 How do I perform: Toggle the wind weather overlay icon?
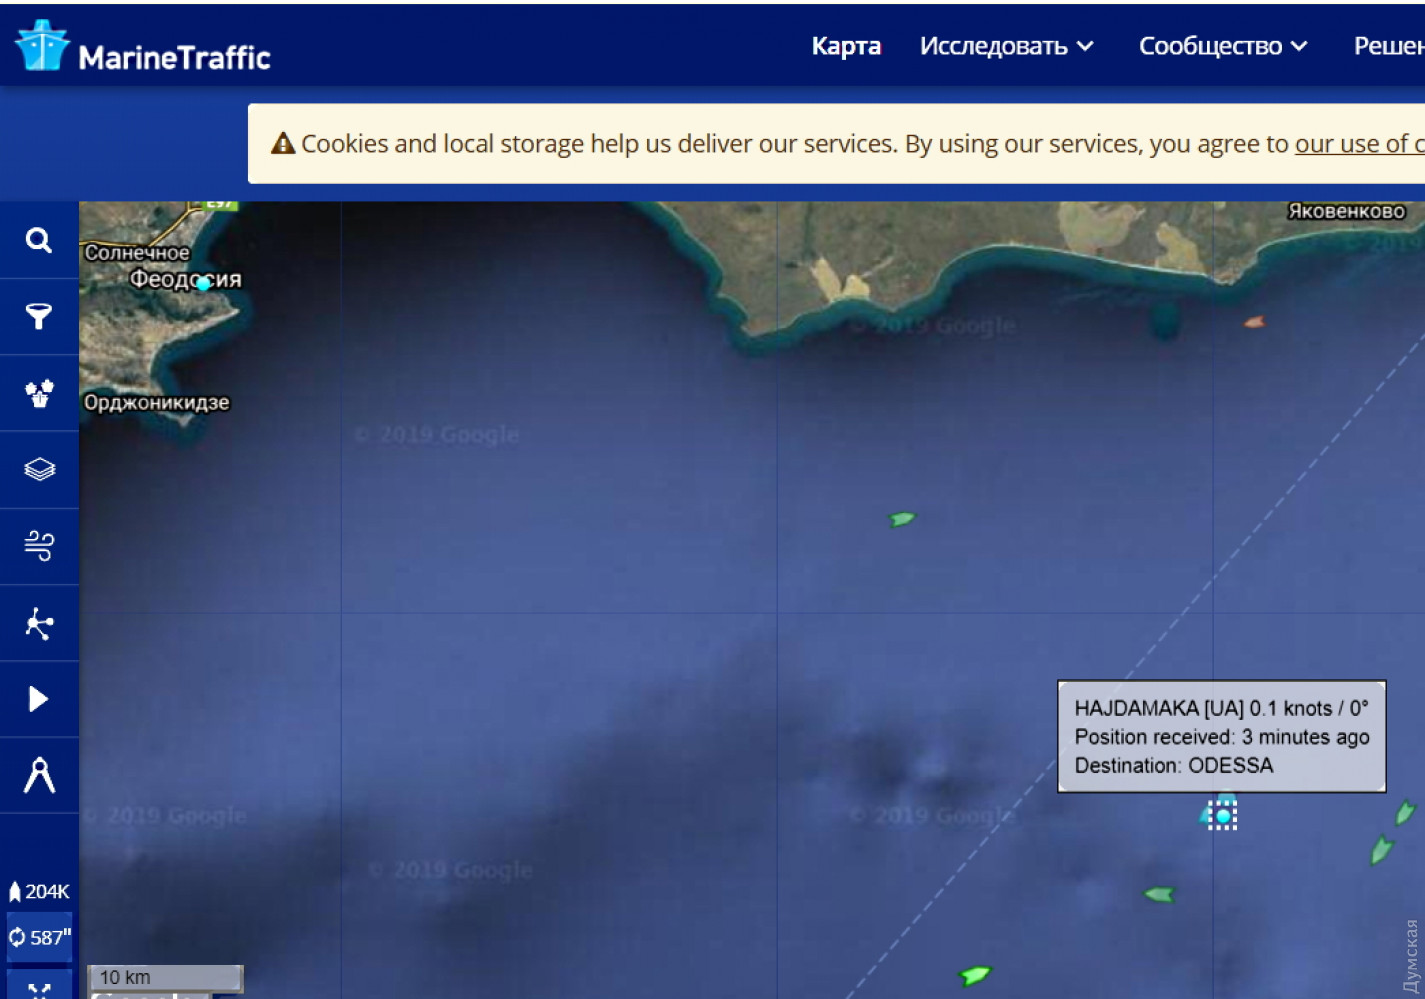coord(39,546)
